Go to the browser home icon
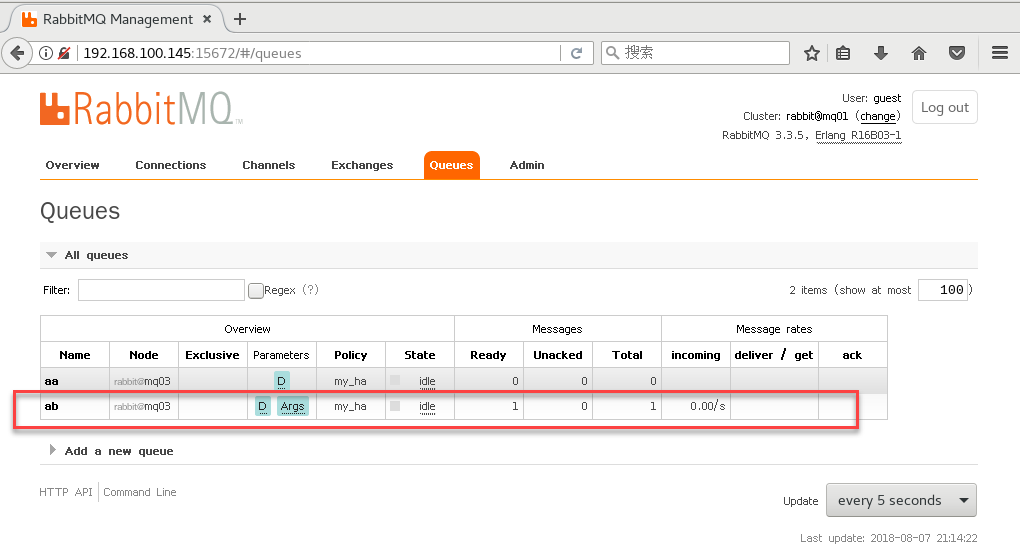The width and height of the screenshot is (1020, 552). click(919, 53)
